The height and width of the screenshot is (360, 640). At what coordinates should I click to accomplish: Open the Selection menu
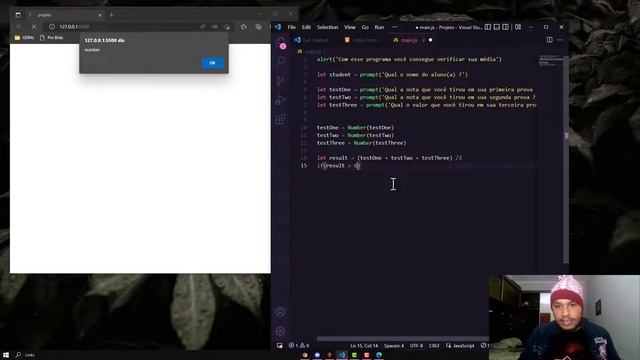coord(327,27)
